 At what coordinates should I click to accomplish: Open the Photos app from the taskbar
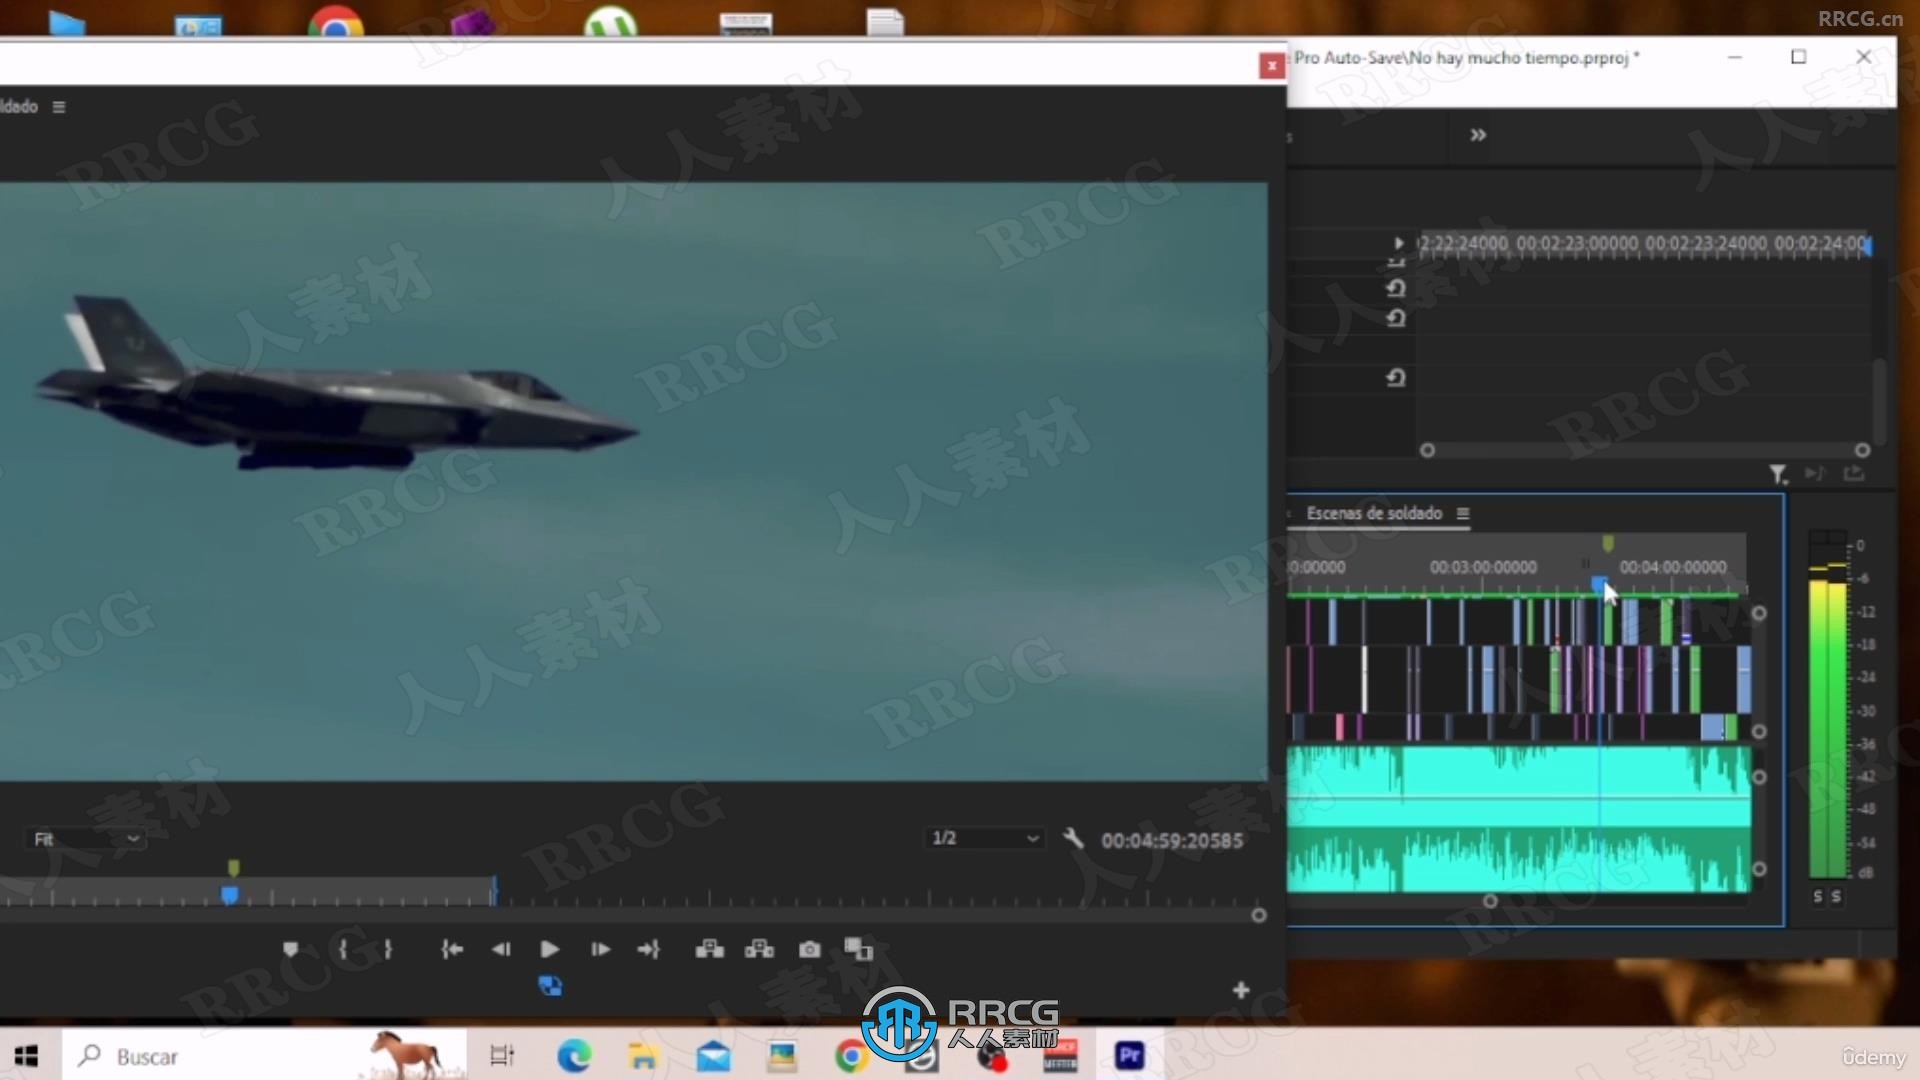click(x=781, y=1055)
